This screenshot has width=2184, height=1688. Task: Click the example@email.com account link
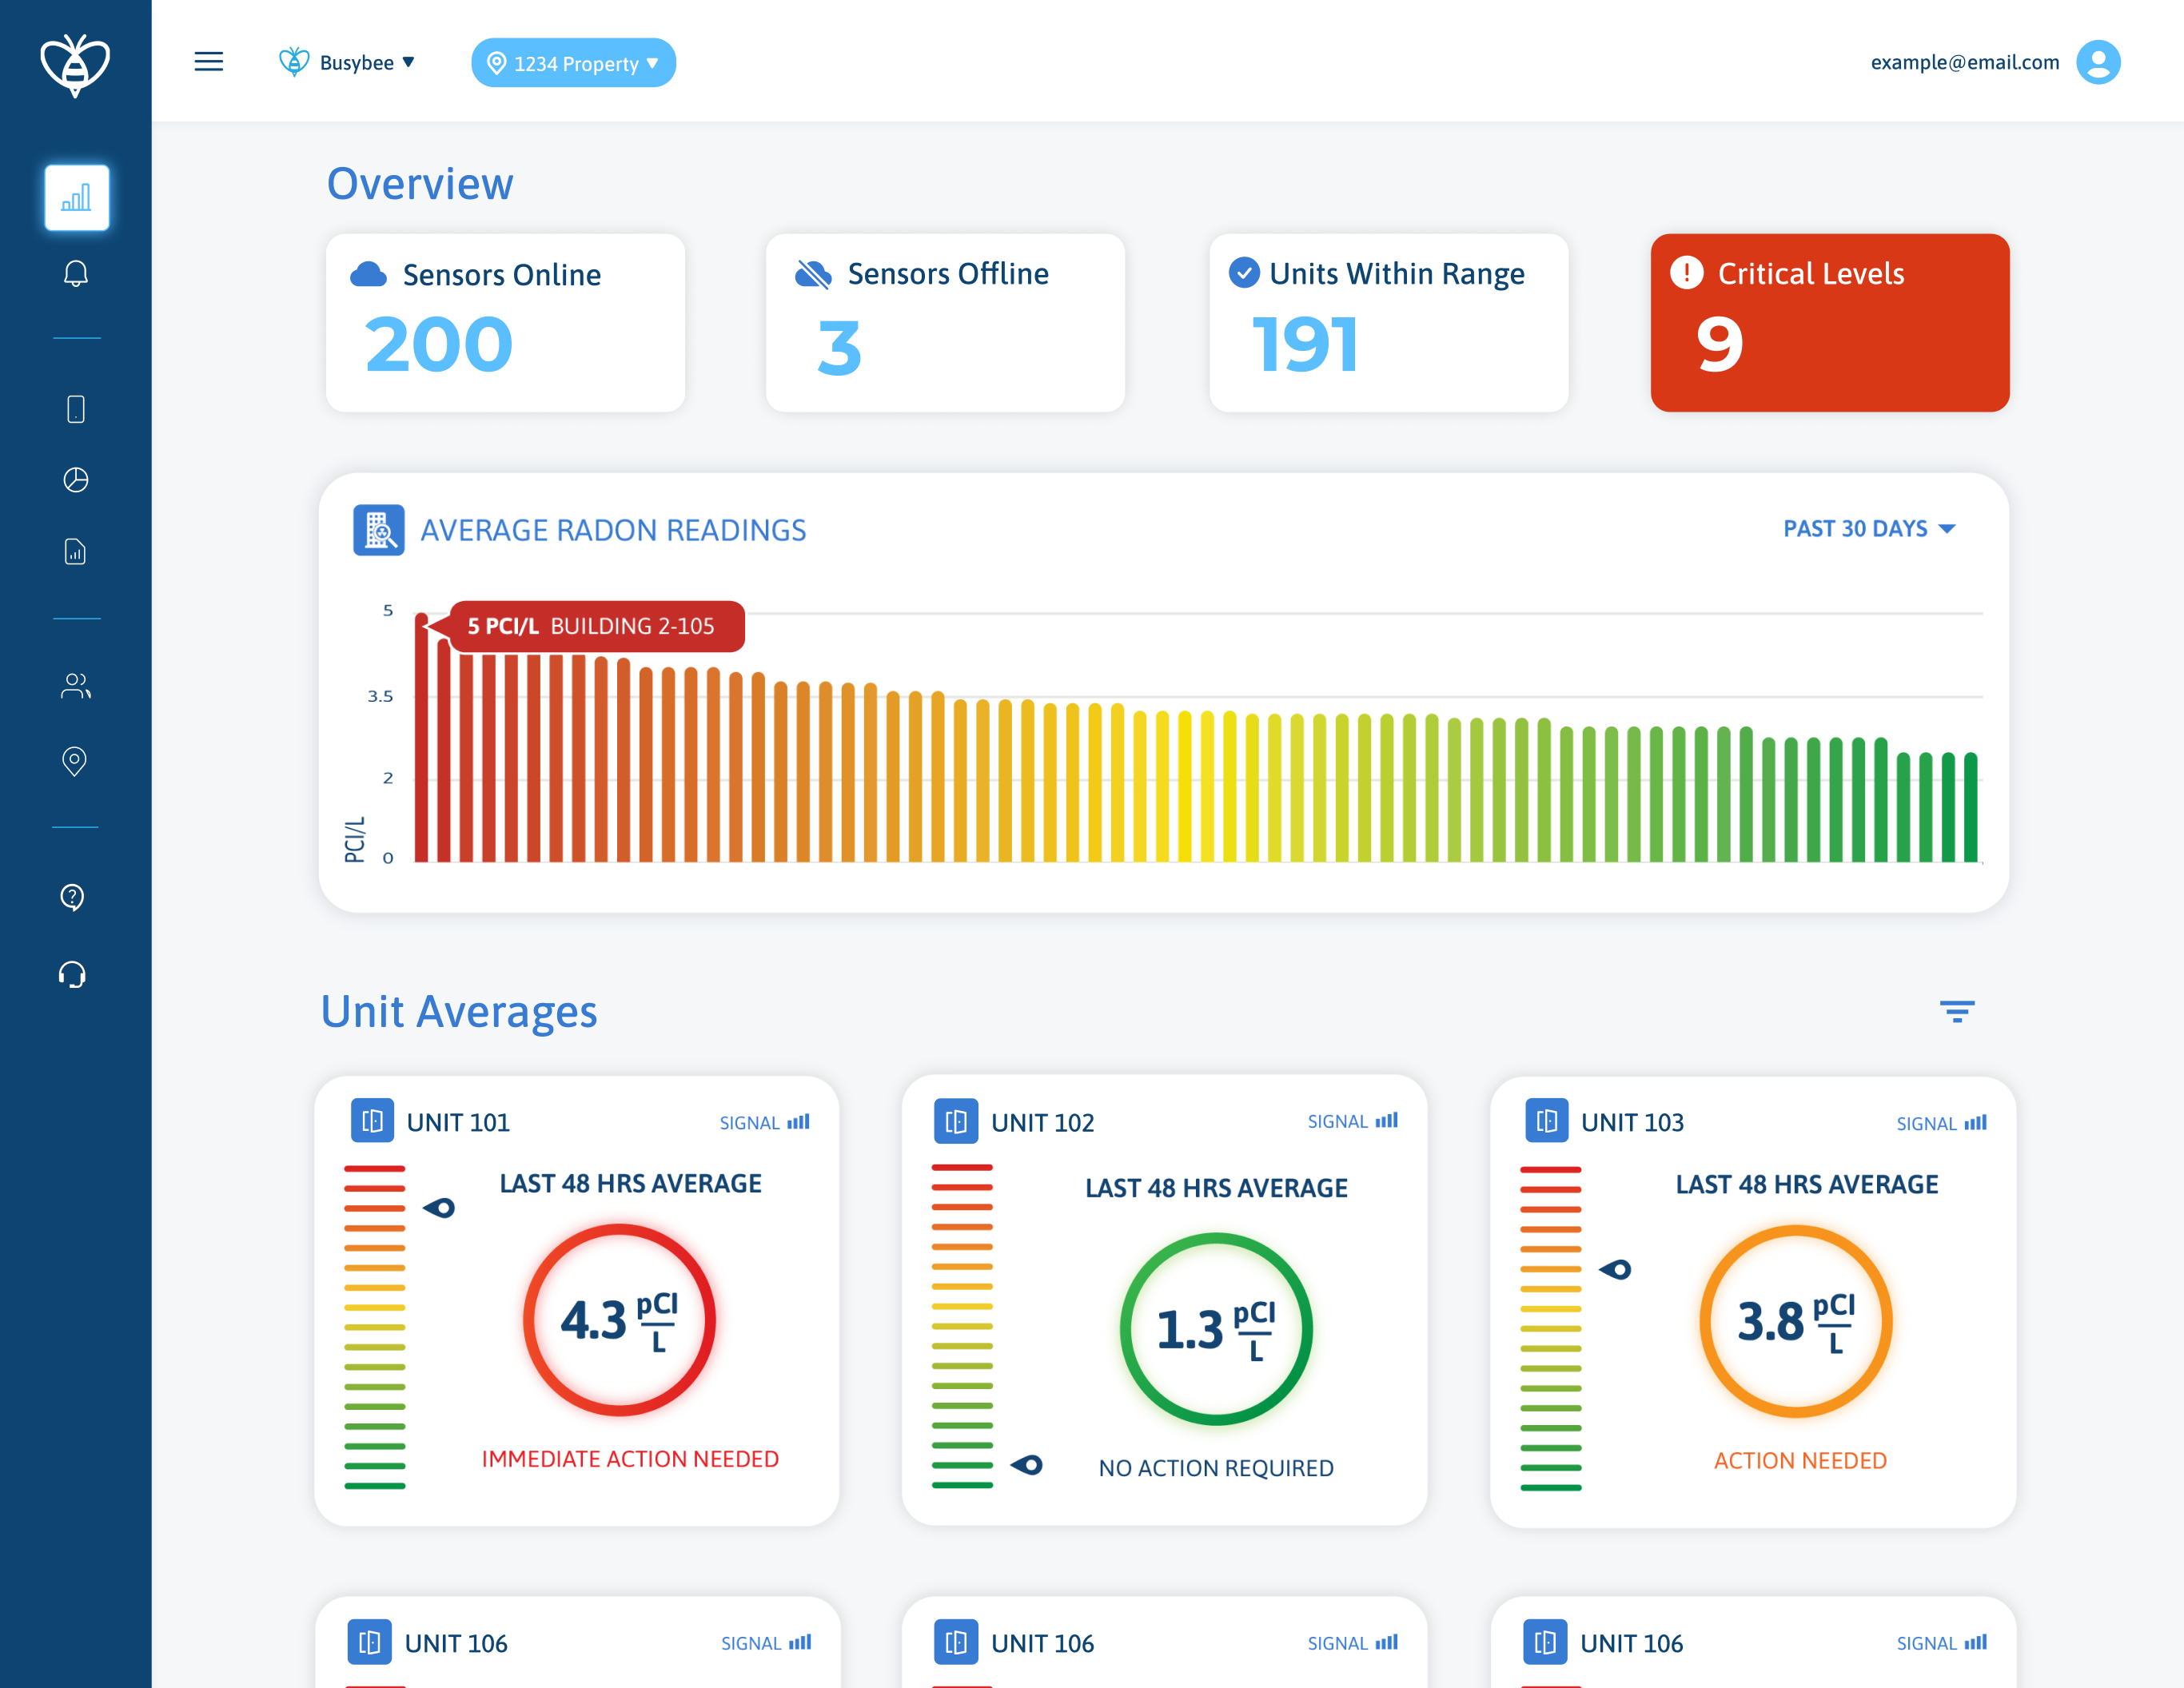[x=1965, y=62]
